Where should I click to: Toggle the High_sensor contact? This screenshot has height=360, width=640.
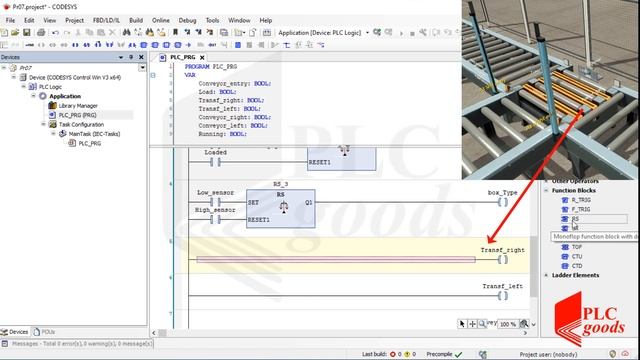pyautogui.click(x=215, y=220)
